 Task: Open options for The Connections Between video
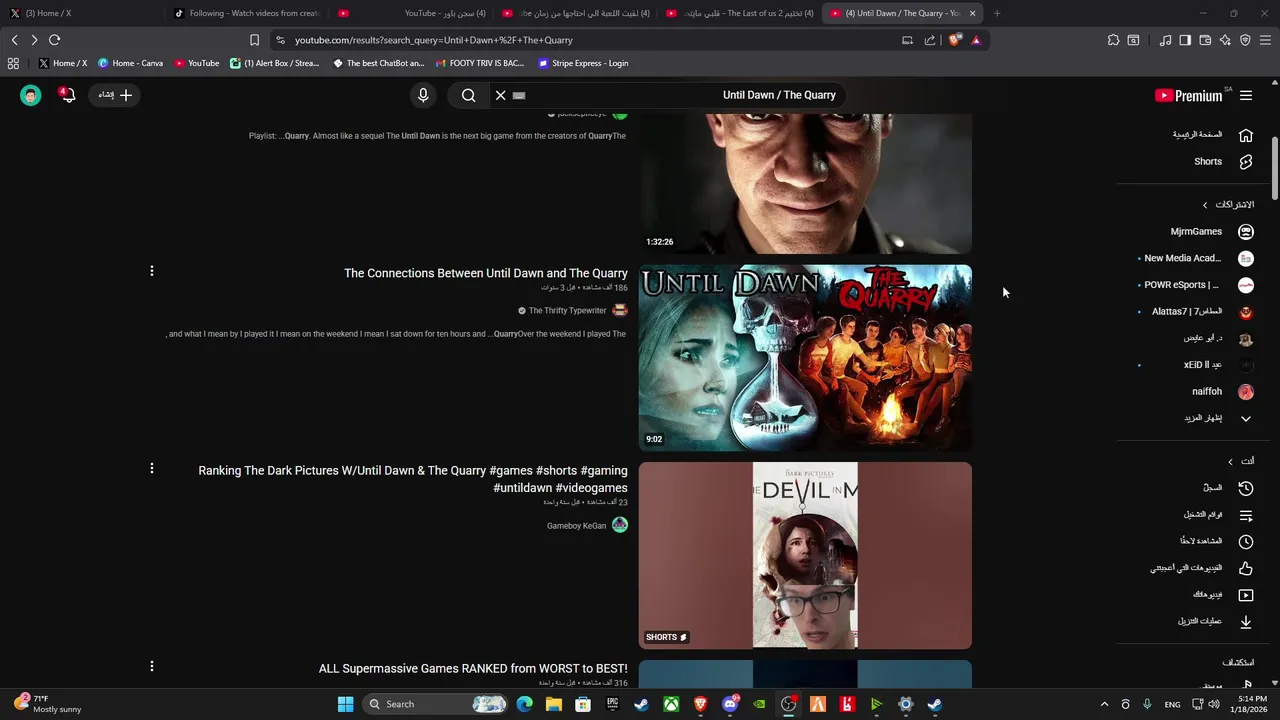[152, 271]
